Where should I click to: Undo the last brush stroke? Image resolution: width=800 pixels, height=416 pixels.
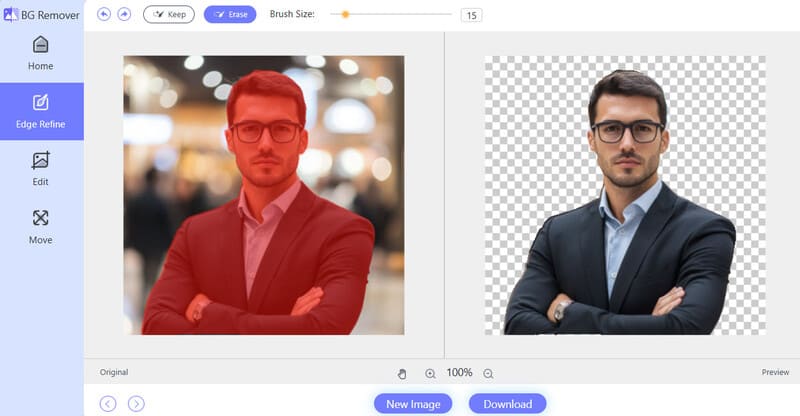pyautogui.click(x=104, y=14)
